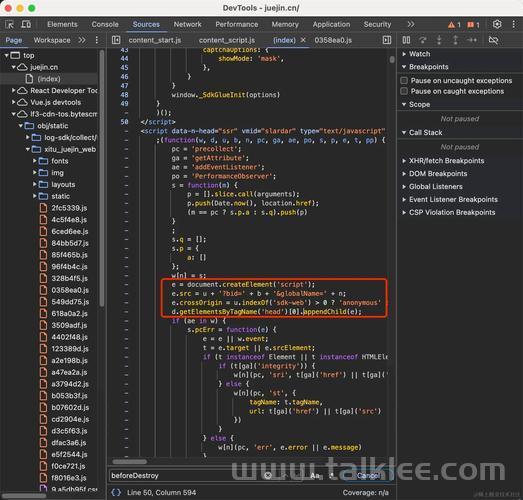This screenshot has width=523, height=500.
Task: Expand the Vue.js devtools tree node
Action: click(x=14, y=102)
